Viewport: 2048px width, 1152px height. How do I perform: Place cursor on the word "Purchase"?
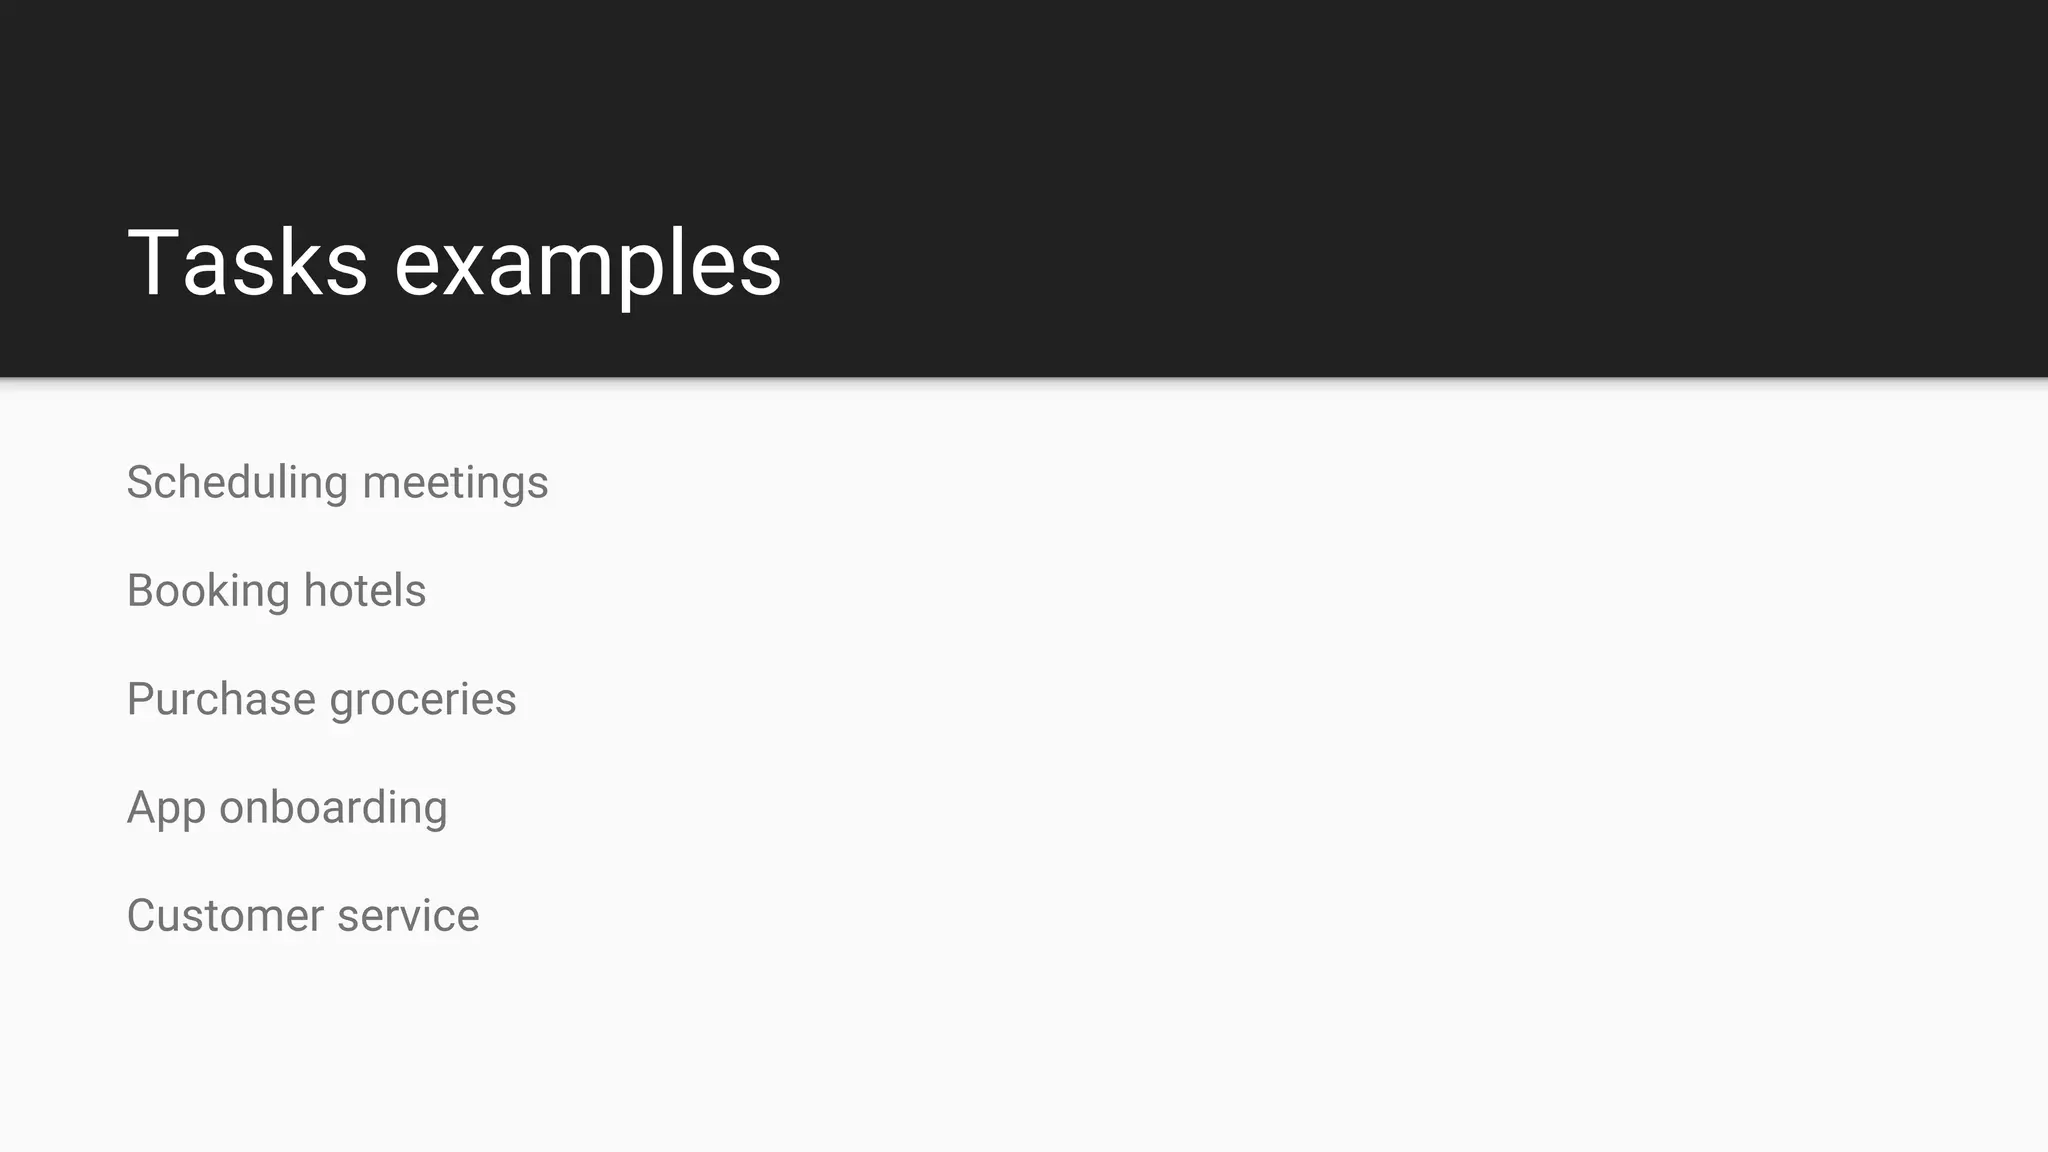[221, 699]
